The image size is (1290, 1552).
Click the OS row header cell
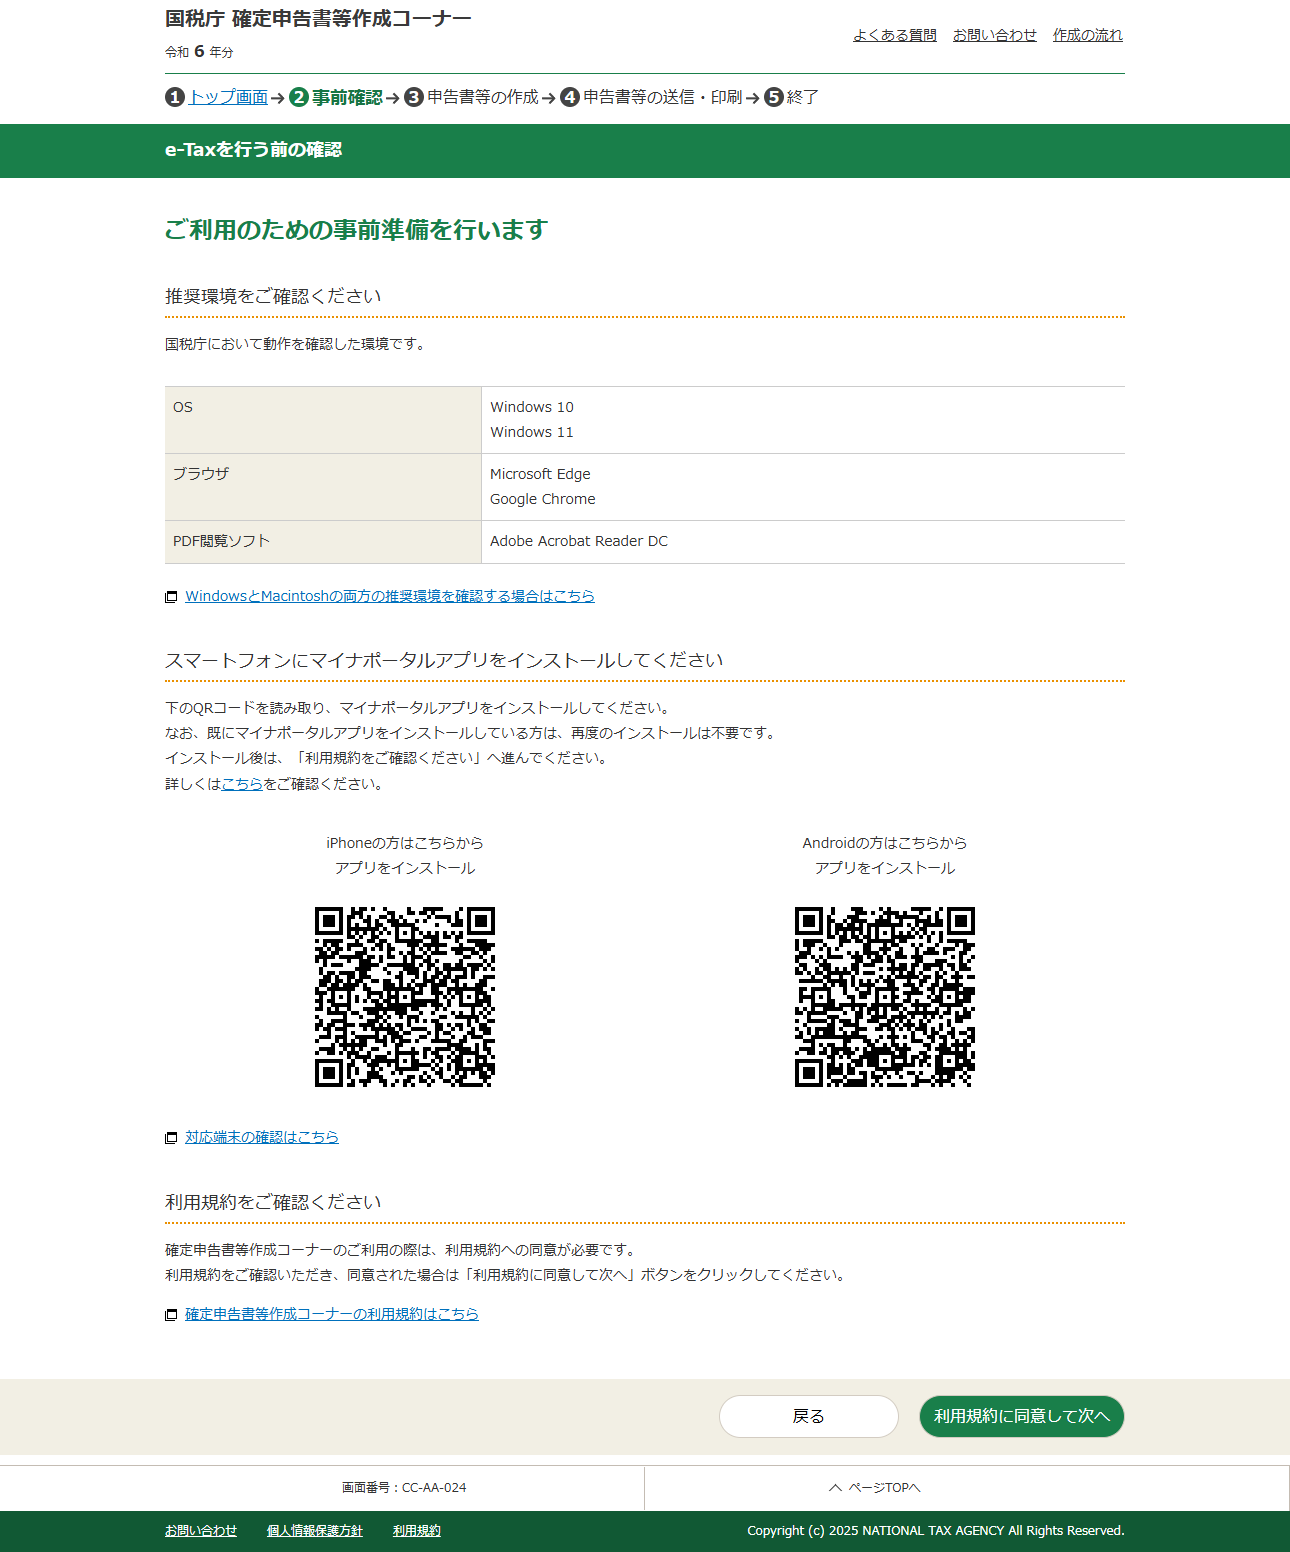coord(323,420)
